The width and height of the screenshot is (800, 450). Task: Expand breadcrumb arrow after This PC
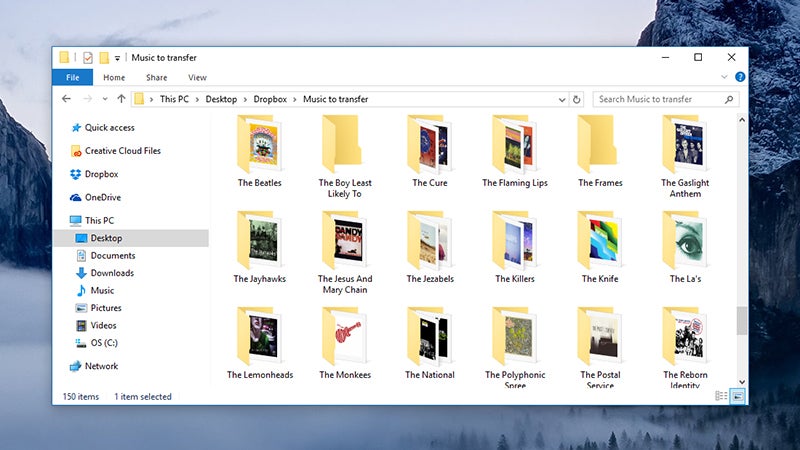point(197,99)
